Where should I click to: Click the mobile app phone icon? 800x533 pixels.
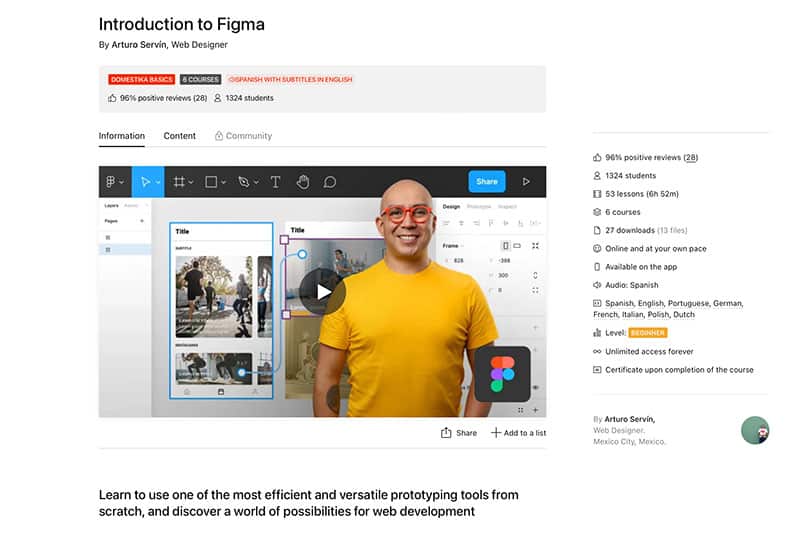[597, 267]
